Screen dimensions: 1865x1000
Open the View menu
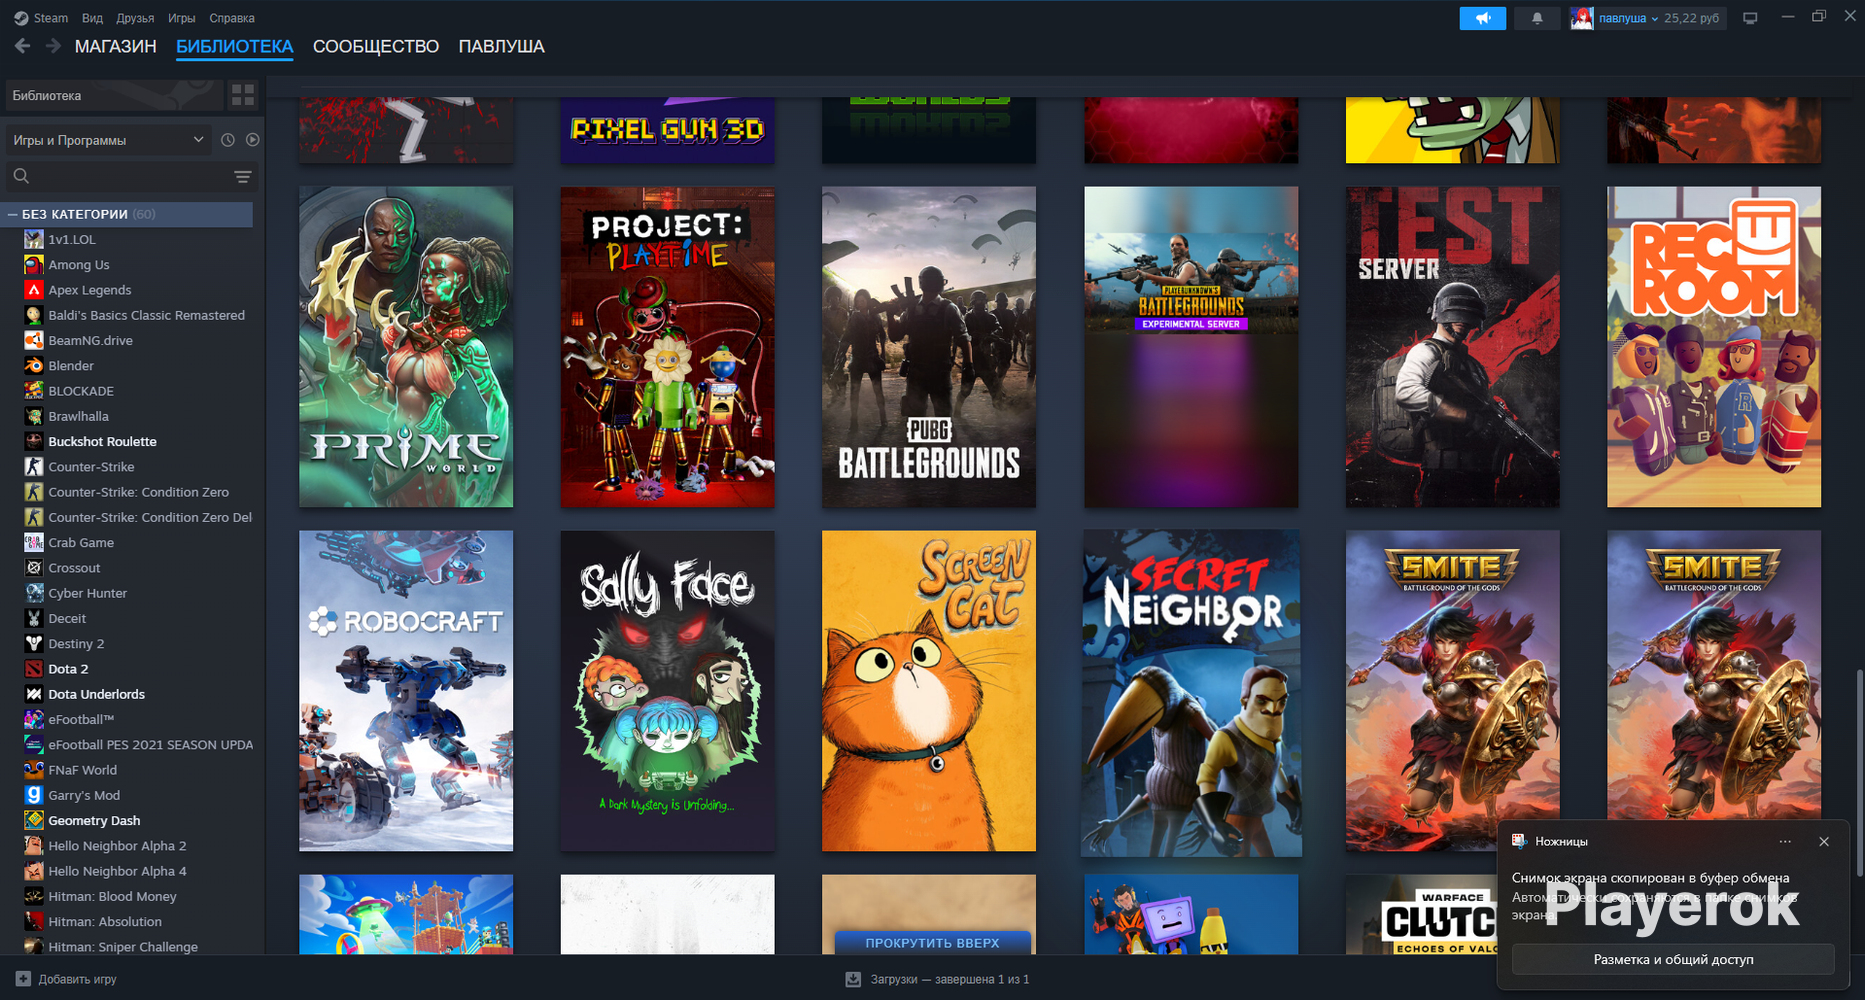coord(92,18)
